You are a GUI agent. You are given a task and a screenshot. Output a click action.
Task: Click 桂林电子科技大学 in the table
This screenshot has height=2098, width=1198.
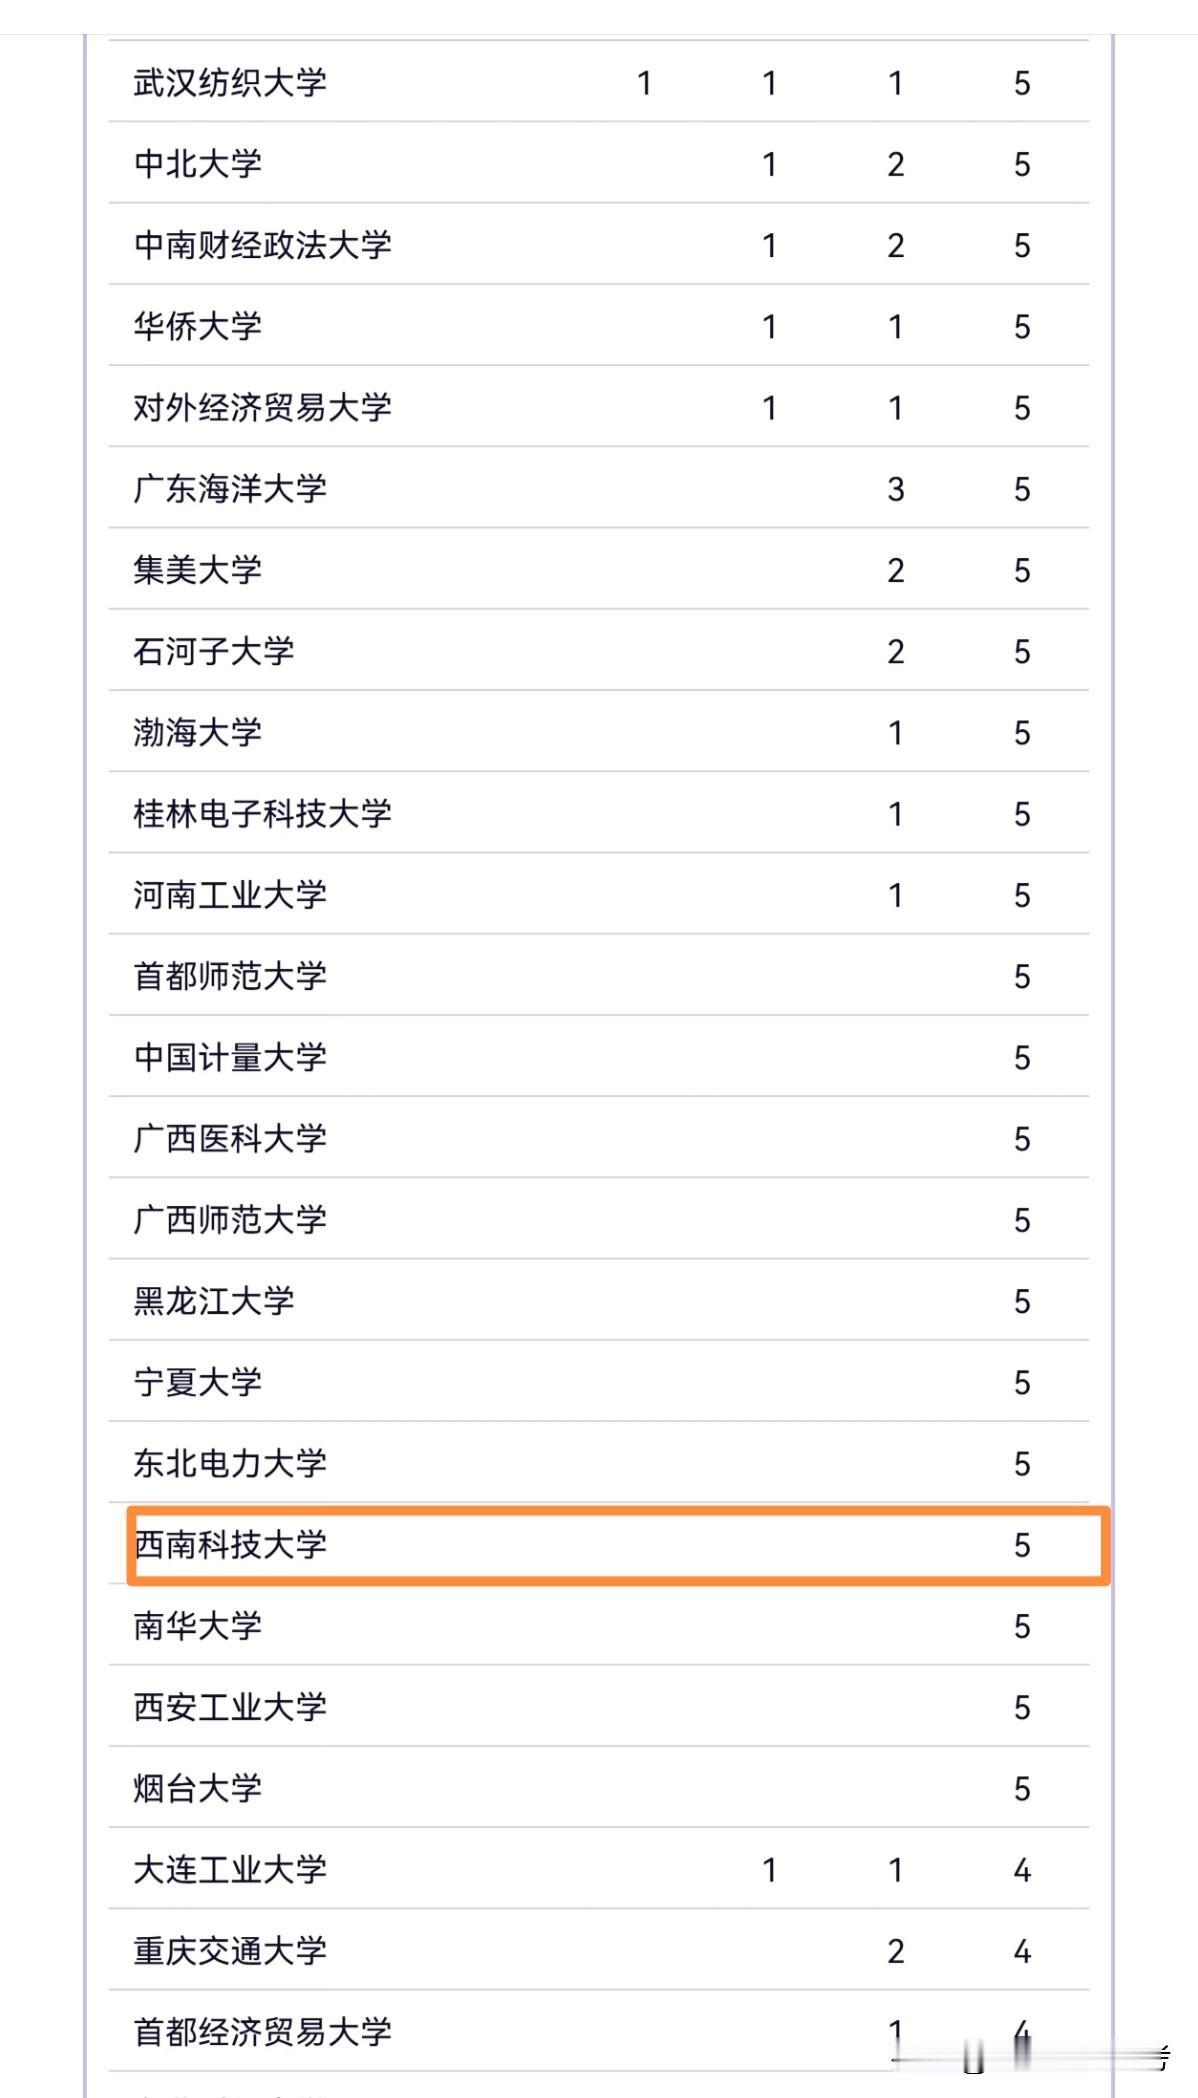(x=262, y=814)
